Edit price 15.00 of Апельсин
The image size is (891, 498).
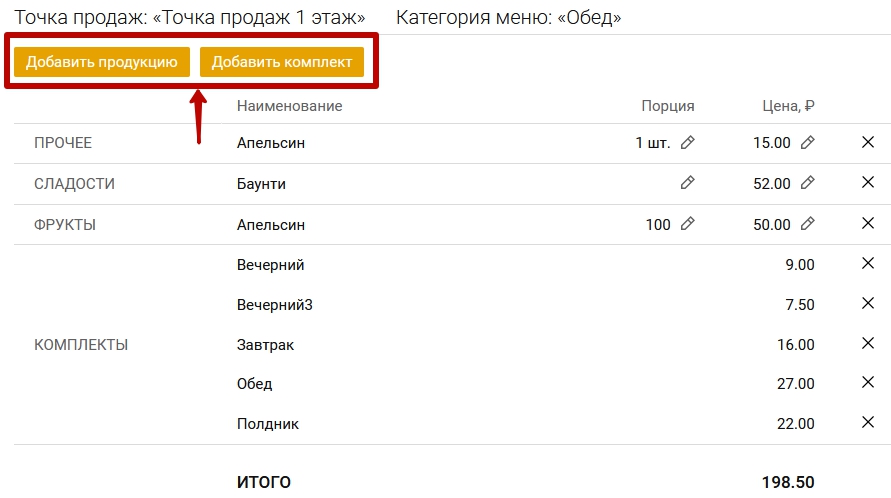(807, 142)
